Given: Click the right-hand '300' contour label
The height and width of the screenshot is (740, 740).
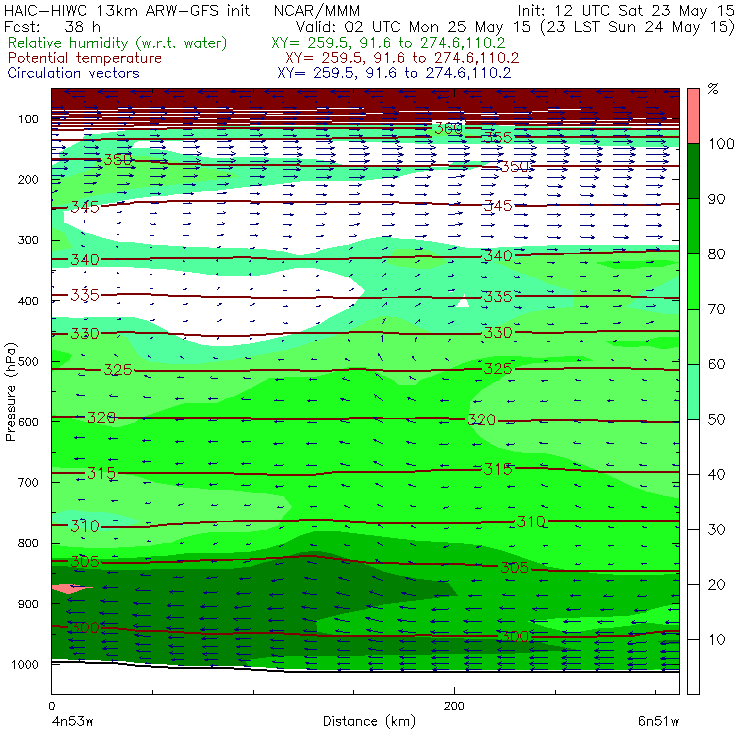Looking at the screenshot, I should click(514, 636).
